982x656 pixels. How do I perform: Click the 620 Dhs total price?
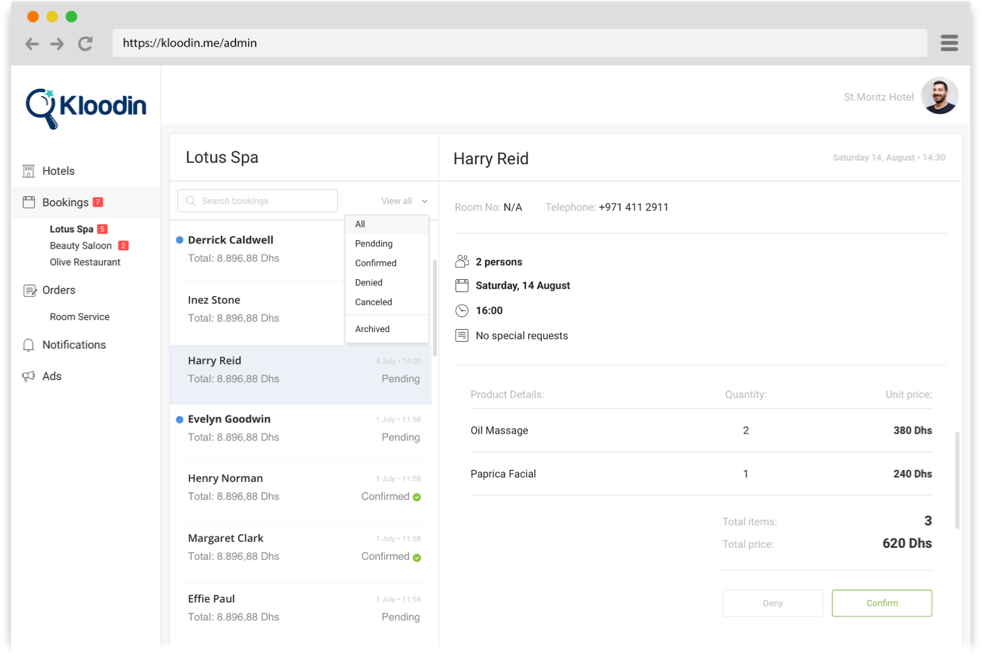pos(907,543)
